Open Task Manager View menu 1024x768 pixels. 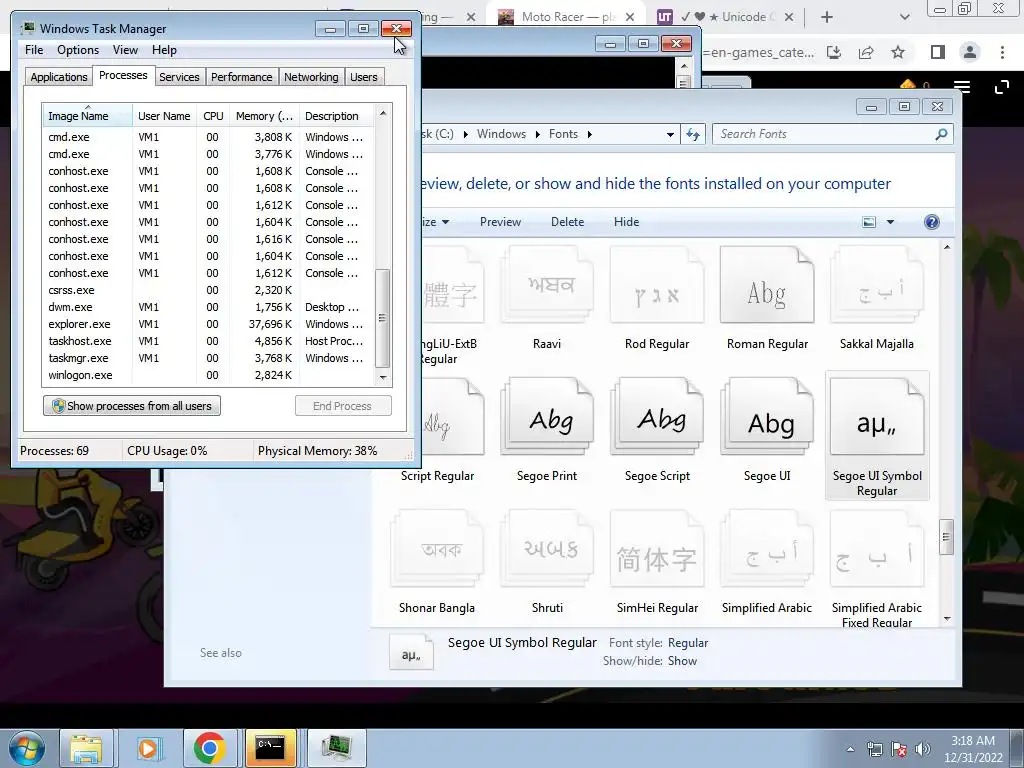click(125, 50)
